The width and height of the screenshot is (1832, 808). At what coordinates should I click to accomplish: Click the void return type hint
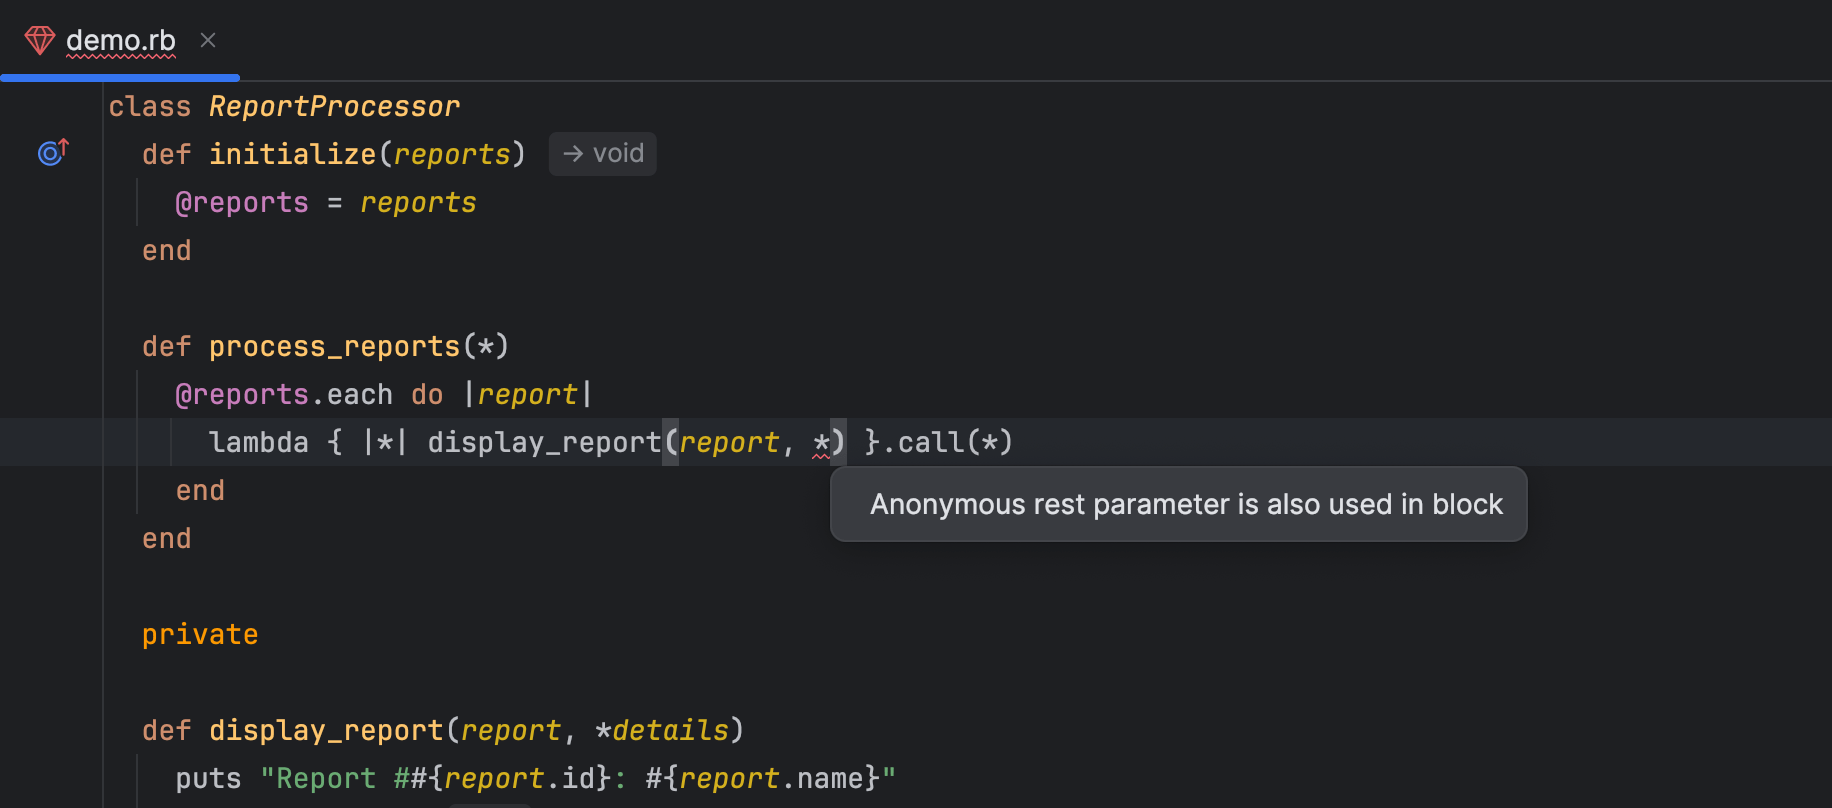click(603, 154)
